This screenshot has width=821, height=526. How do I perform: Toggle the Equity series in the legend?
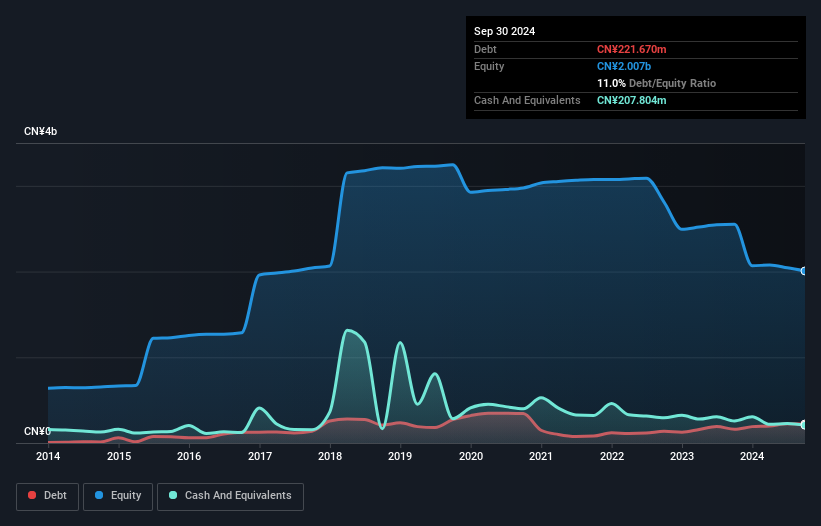click(118, 496)
